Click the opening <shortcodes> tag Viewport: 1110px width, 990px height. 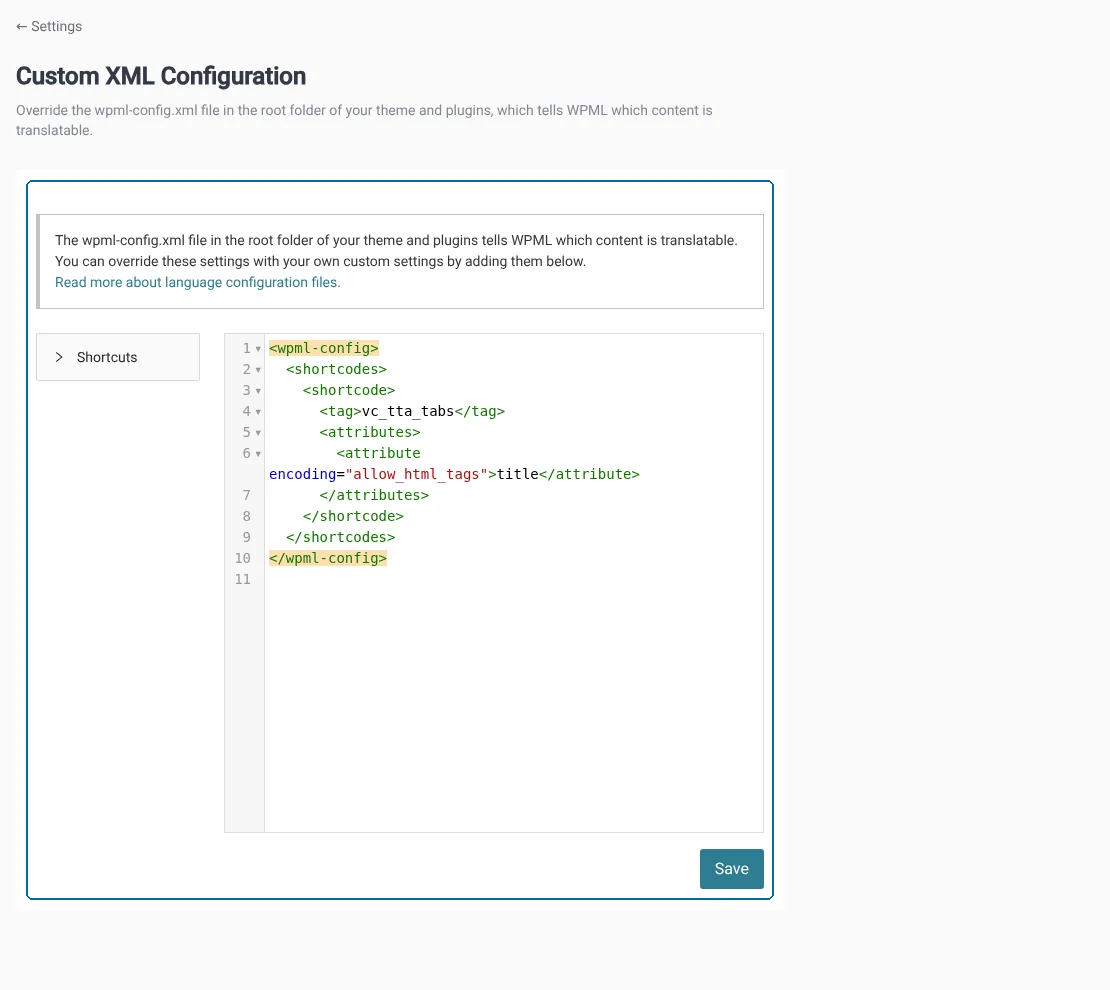336,369
